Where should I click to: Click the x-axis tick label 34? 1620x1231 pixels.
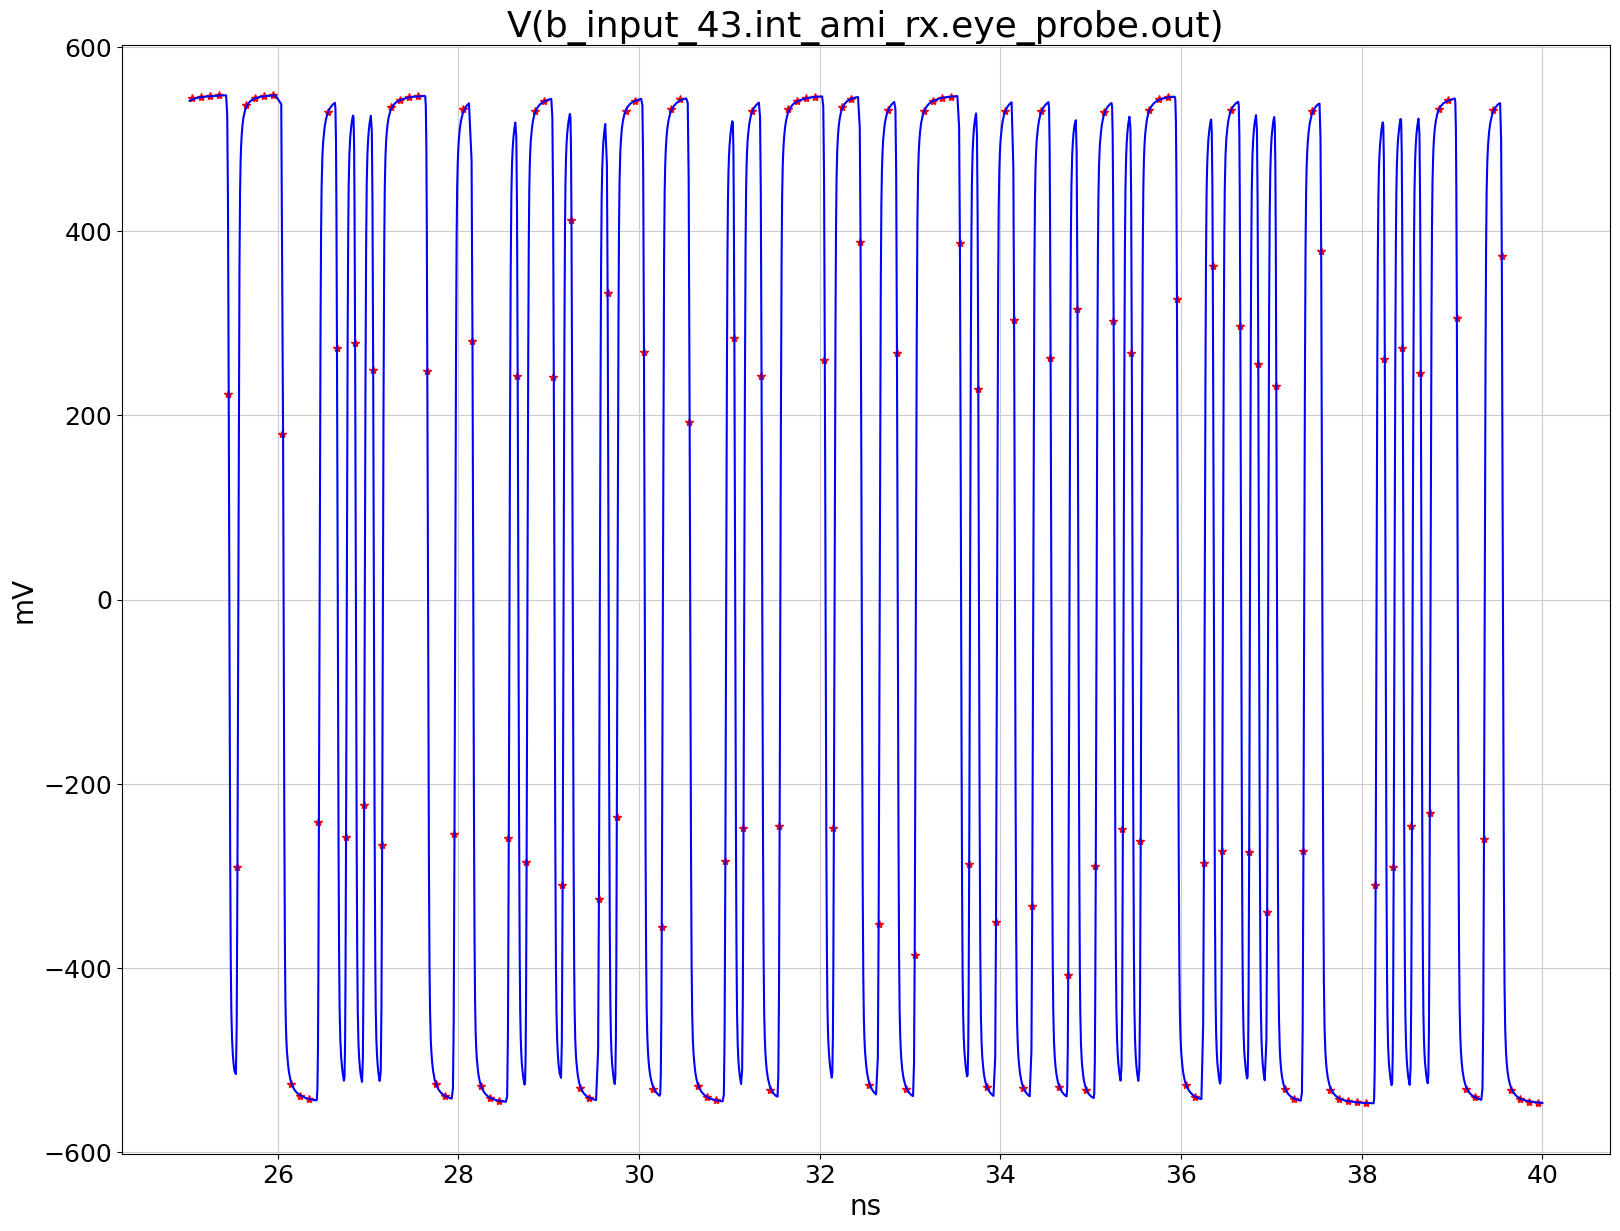1000,1175
